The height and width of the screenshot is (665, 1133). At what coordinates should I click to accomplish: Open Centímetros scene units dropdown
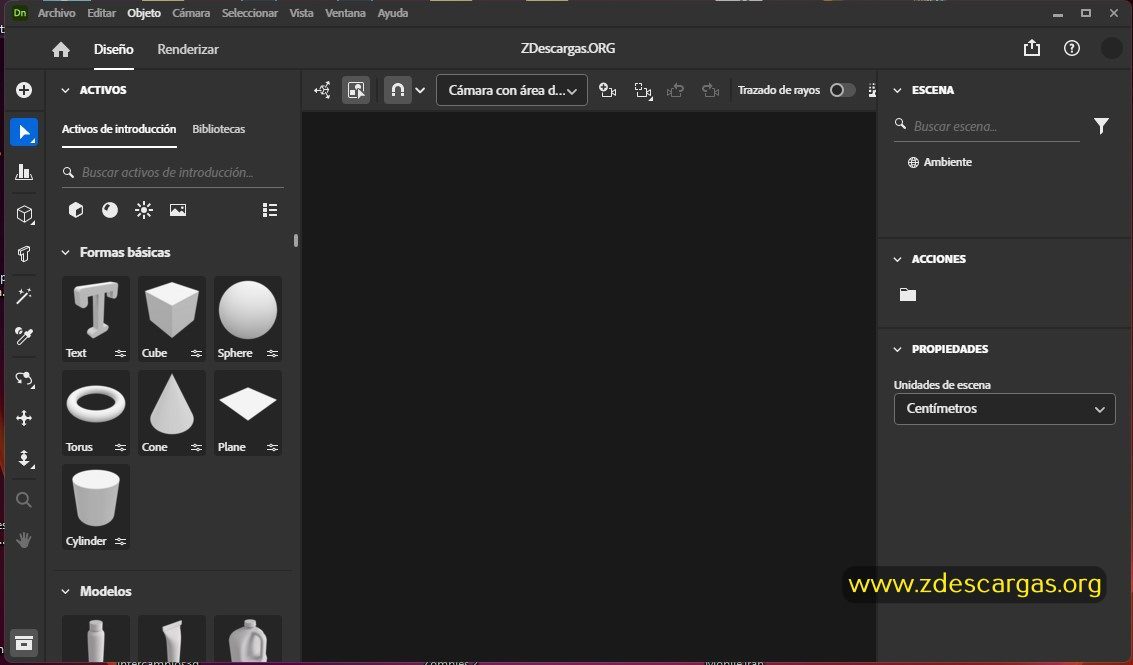point(1004,409)
